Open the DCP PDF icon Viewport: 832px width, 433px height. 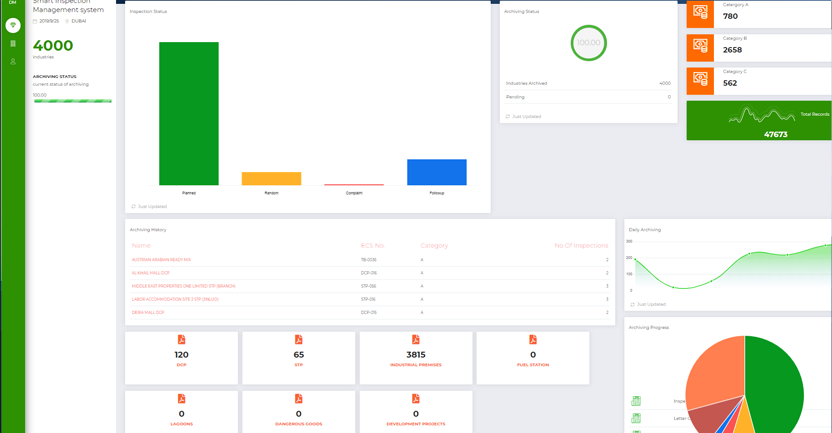pos(181,340)
